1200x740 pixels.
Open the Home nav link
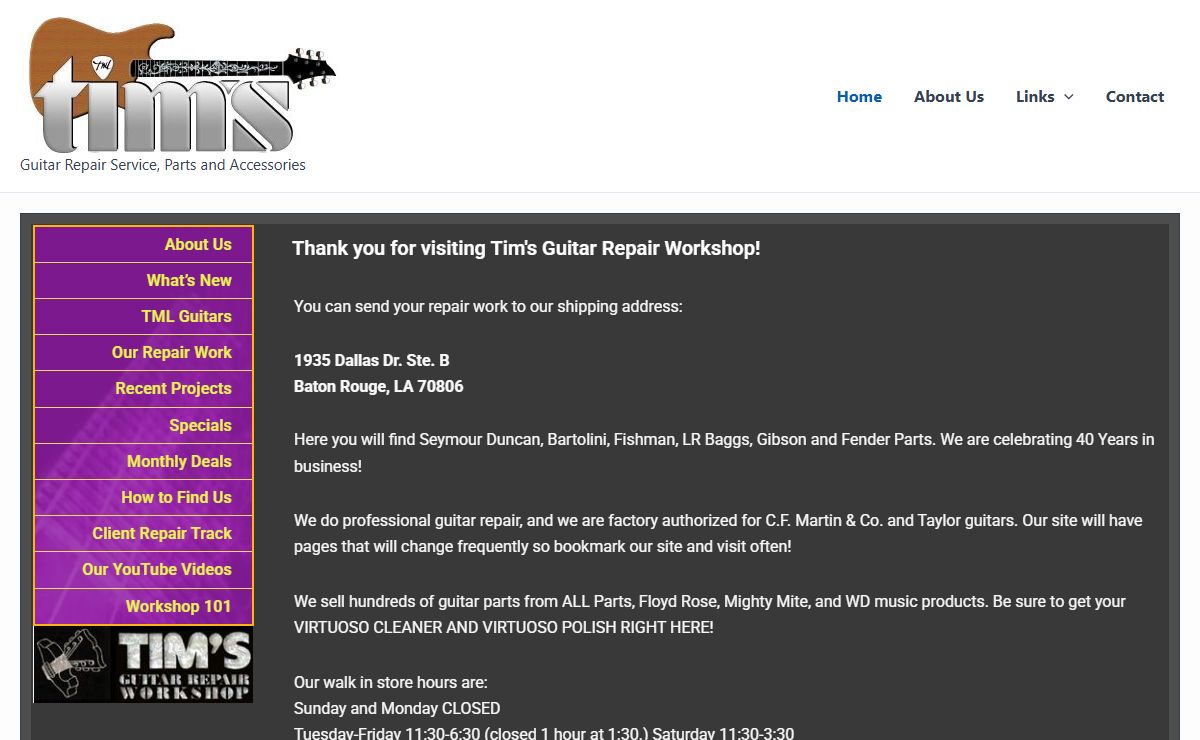859,97
